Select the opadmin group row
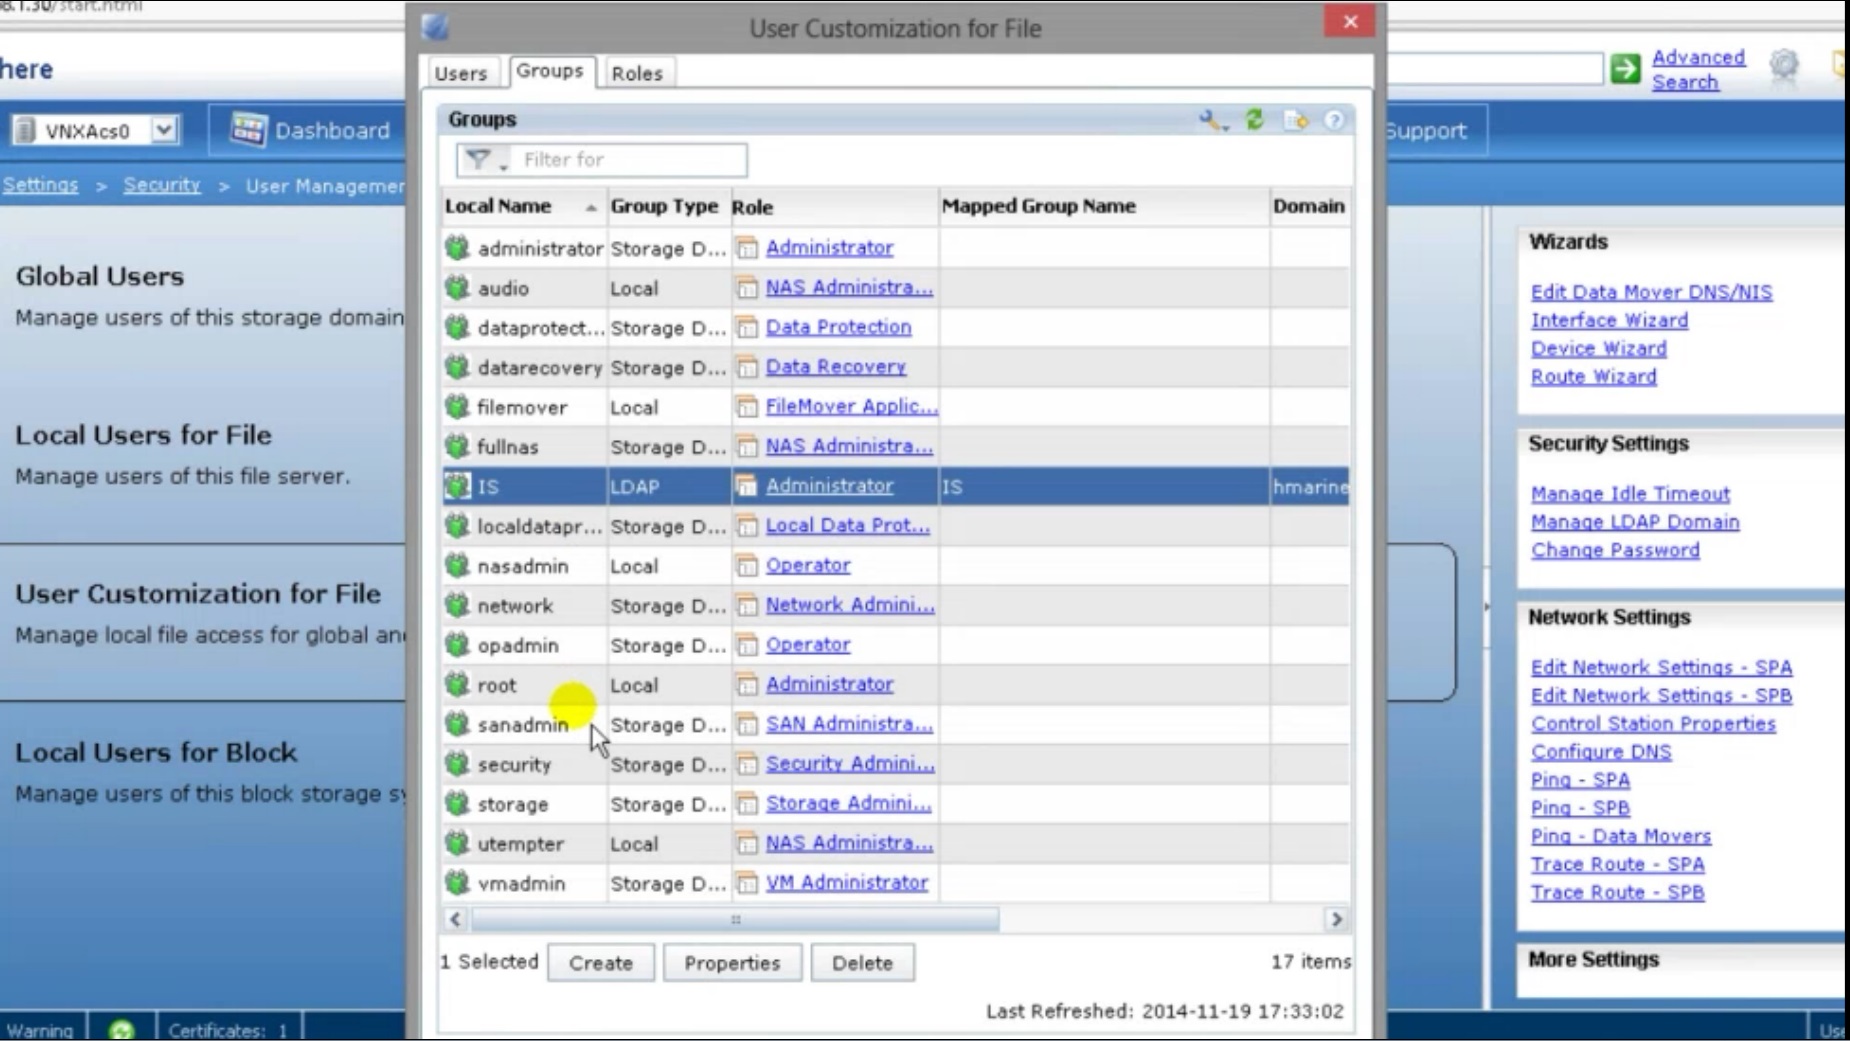 (896, 645)
